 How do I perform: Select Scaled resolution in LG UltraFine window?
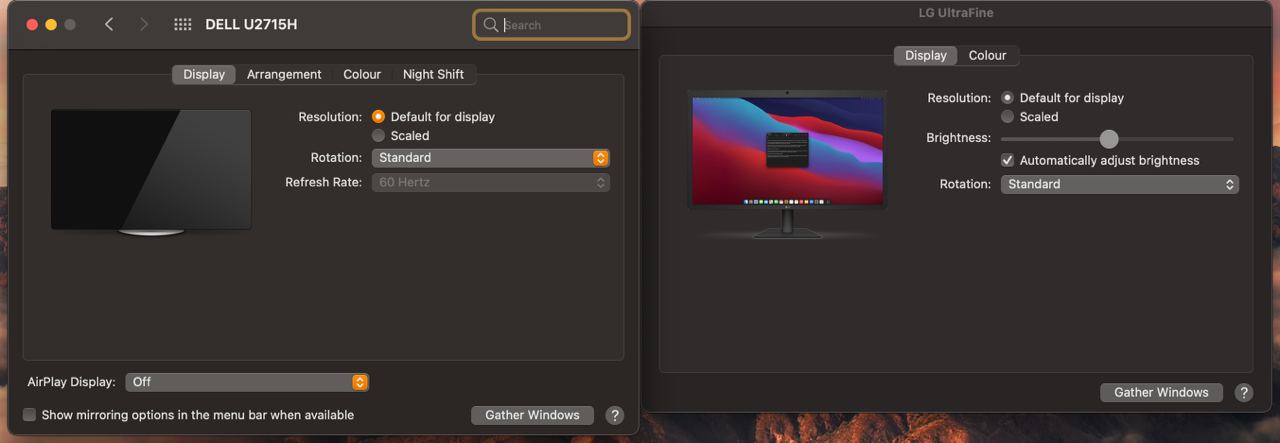pos(1007,117)
